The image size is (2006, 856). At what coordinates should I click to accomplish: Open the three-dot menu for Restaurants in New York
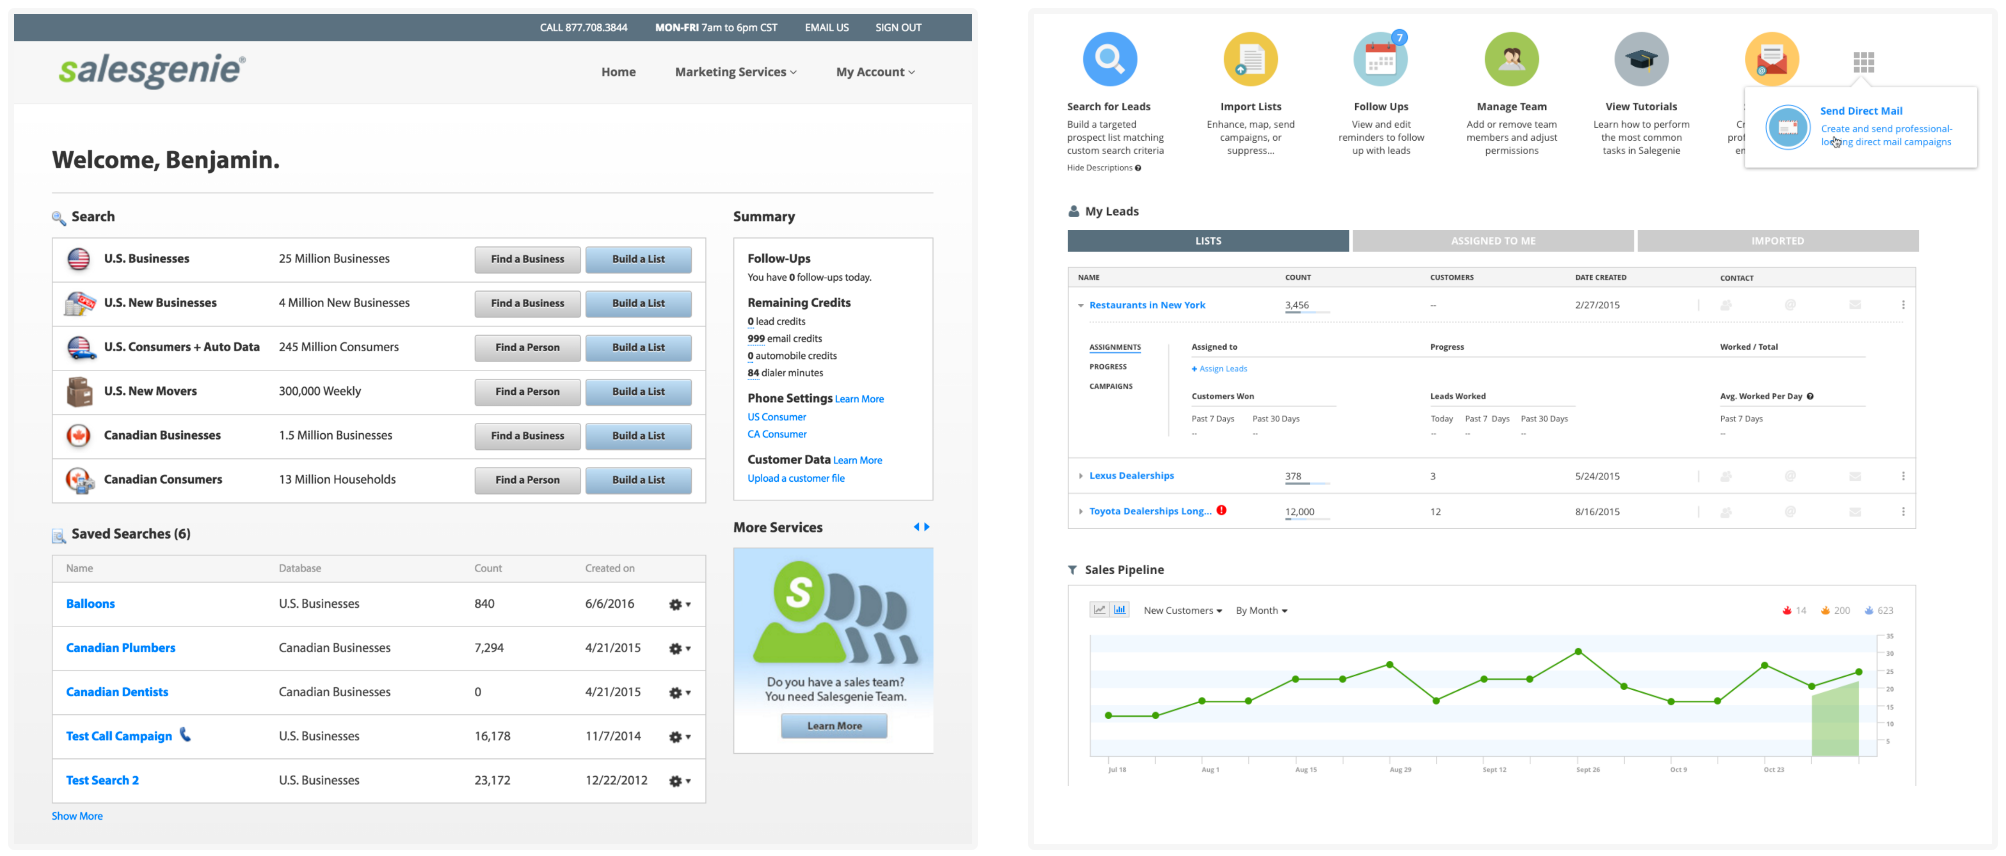(1903, 305)
